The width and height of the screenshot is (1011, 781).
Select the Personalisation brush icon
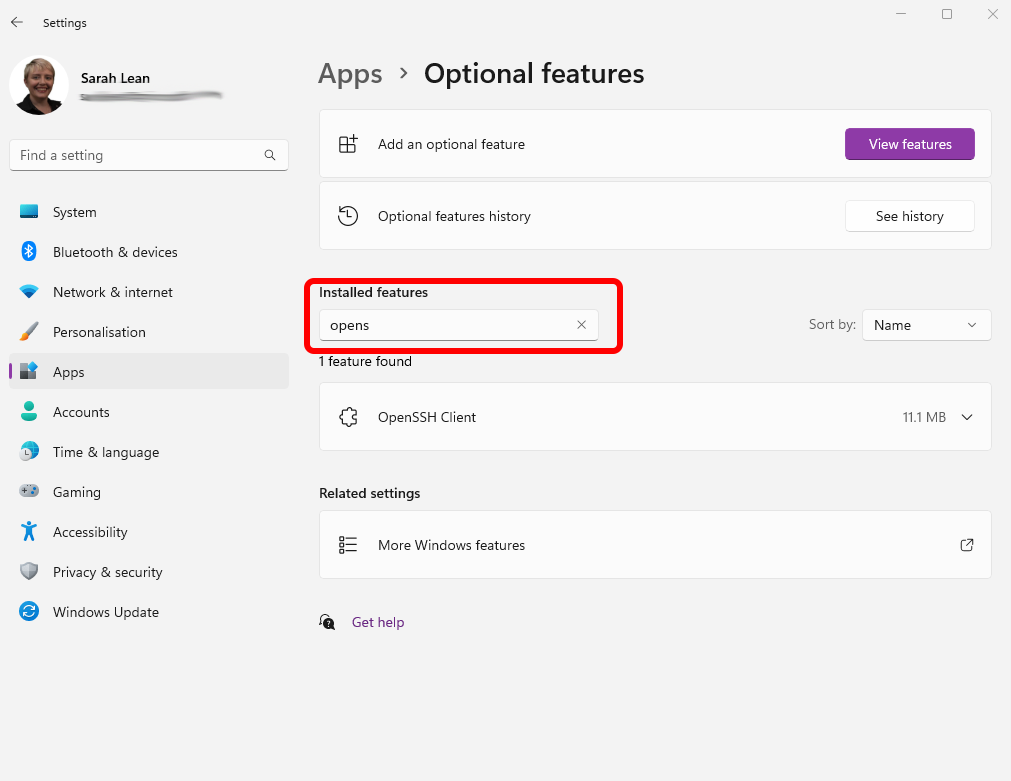28,331
